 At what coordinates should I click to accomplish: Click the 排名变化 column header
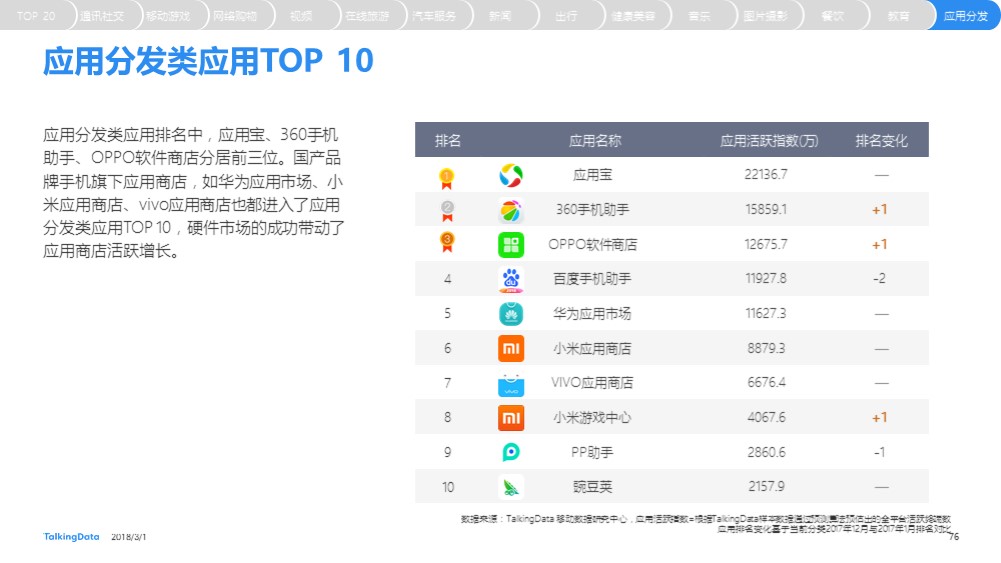pyautogui.click(x=881, y=140)
